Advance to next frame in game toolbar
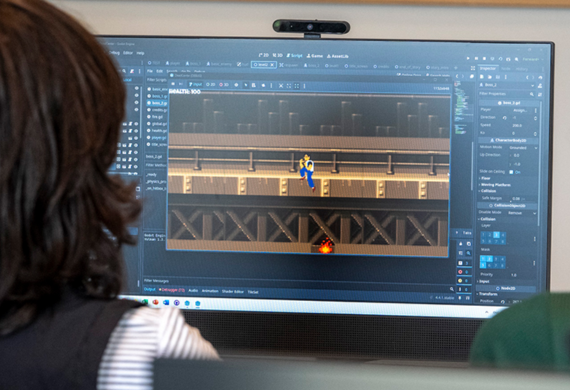This screenshot has width=570, height=390. (x=181, y=84)
